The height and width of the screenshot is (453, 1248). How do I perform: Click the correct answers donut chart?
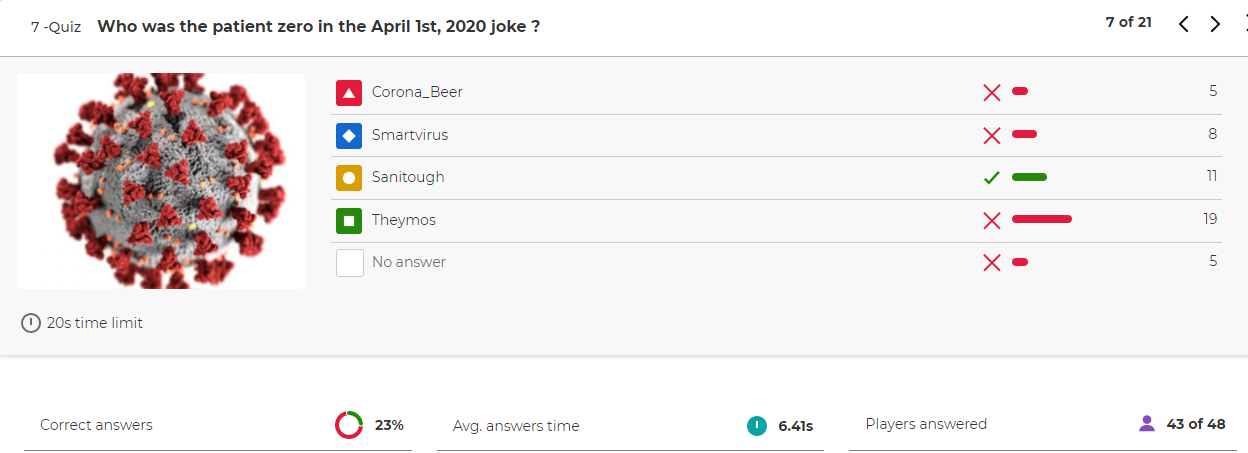(349, 425)
